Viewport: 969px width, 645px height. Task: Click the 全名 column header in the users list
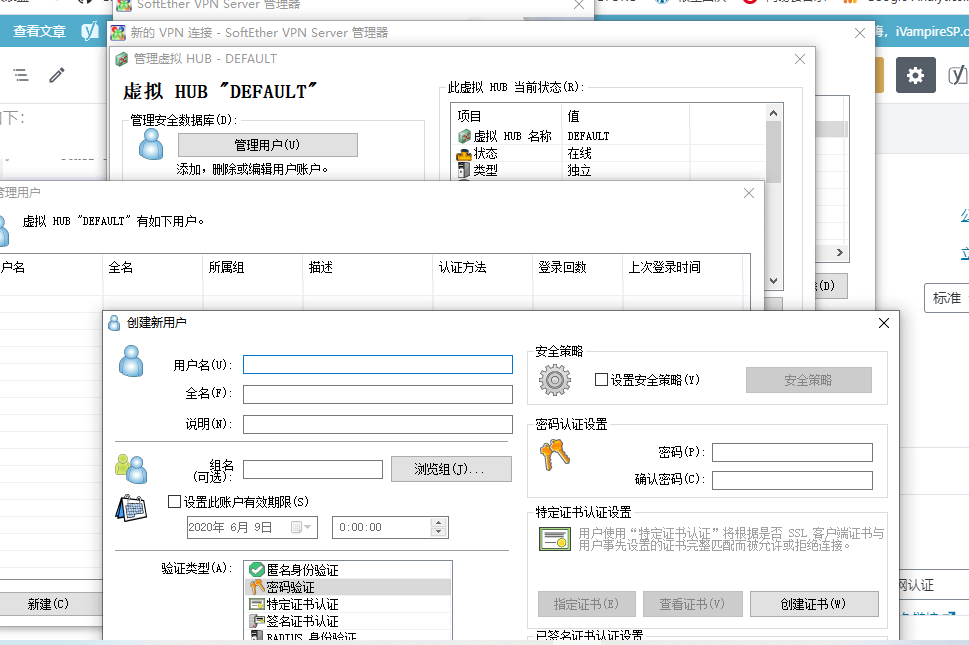[x=153, y=267]
